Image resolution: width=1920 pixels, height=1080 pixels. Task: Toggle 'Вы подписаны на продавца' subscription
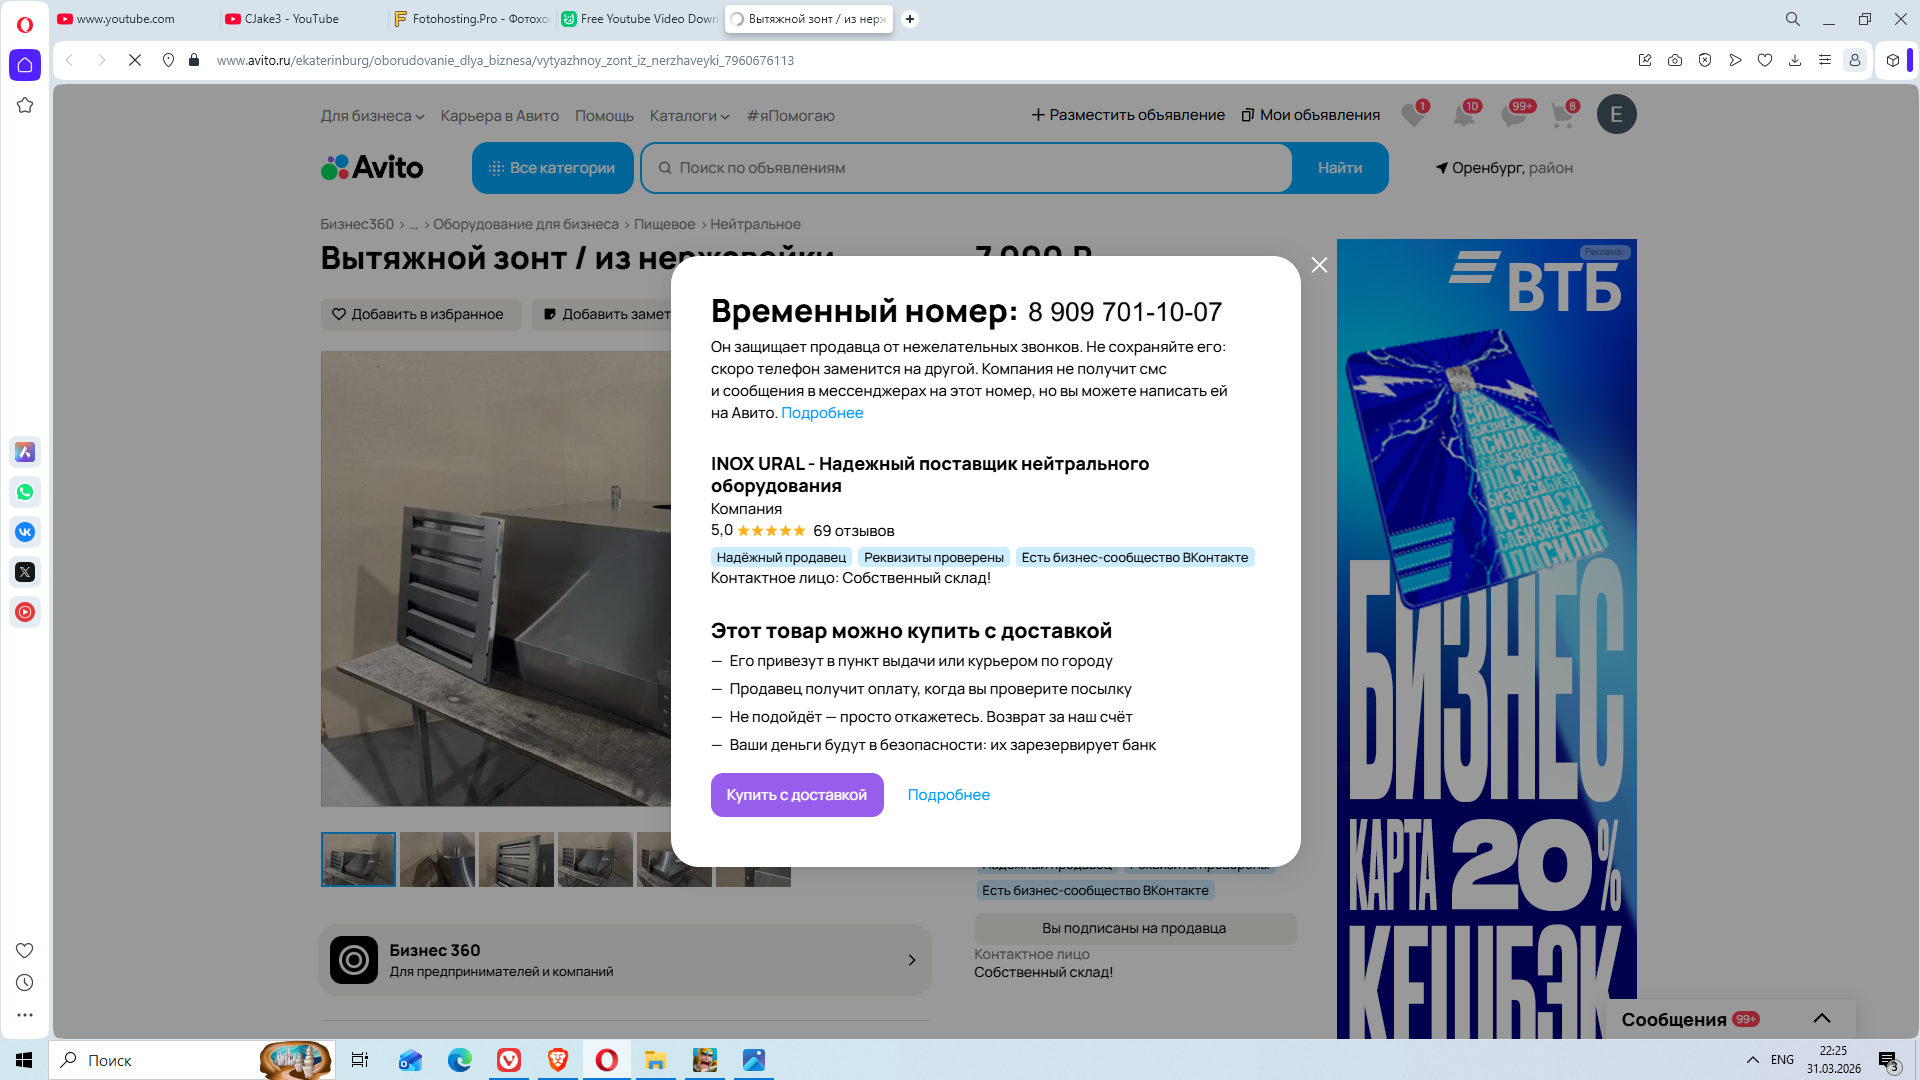coord(1134,928)
